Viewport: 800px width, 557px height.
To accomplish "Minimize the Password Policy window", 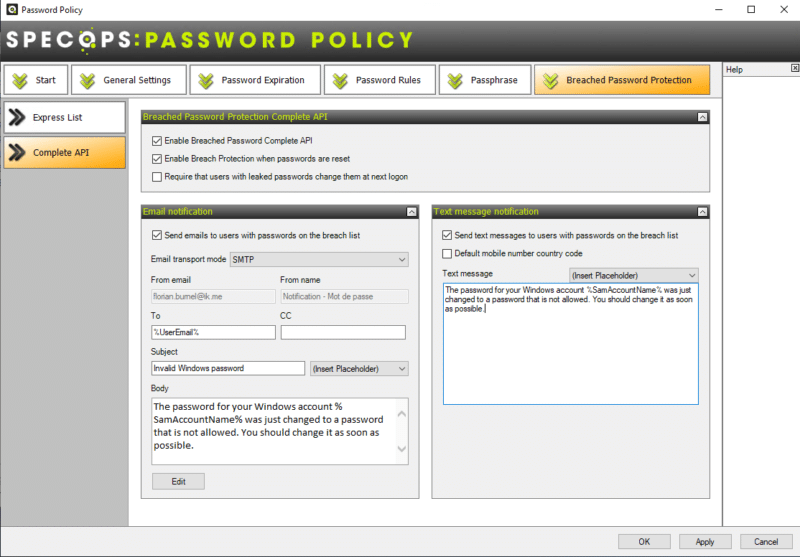I will coord(719,10).
